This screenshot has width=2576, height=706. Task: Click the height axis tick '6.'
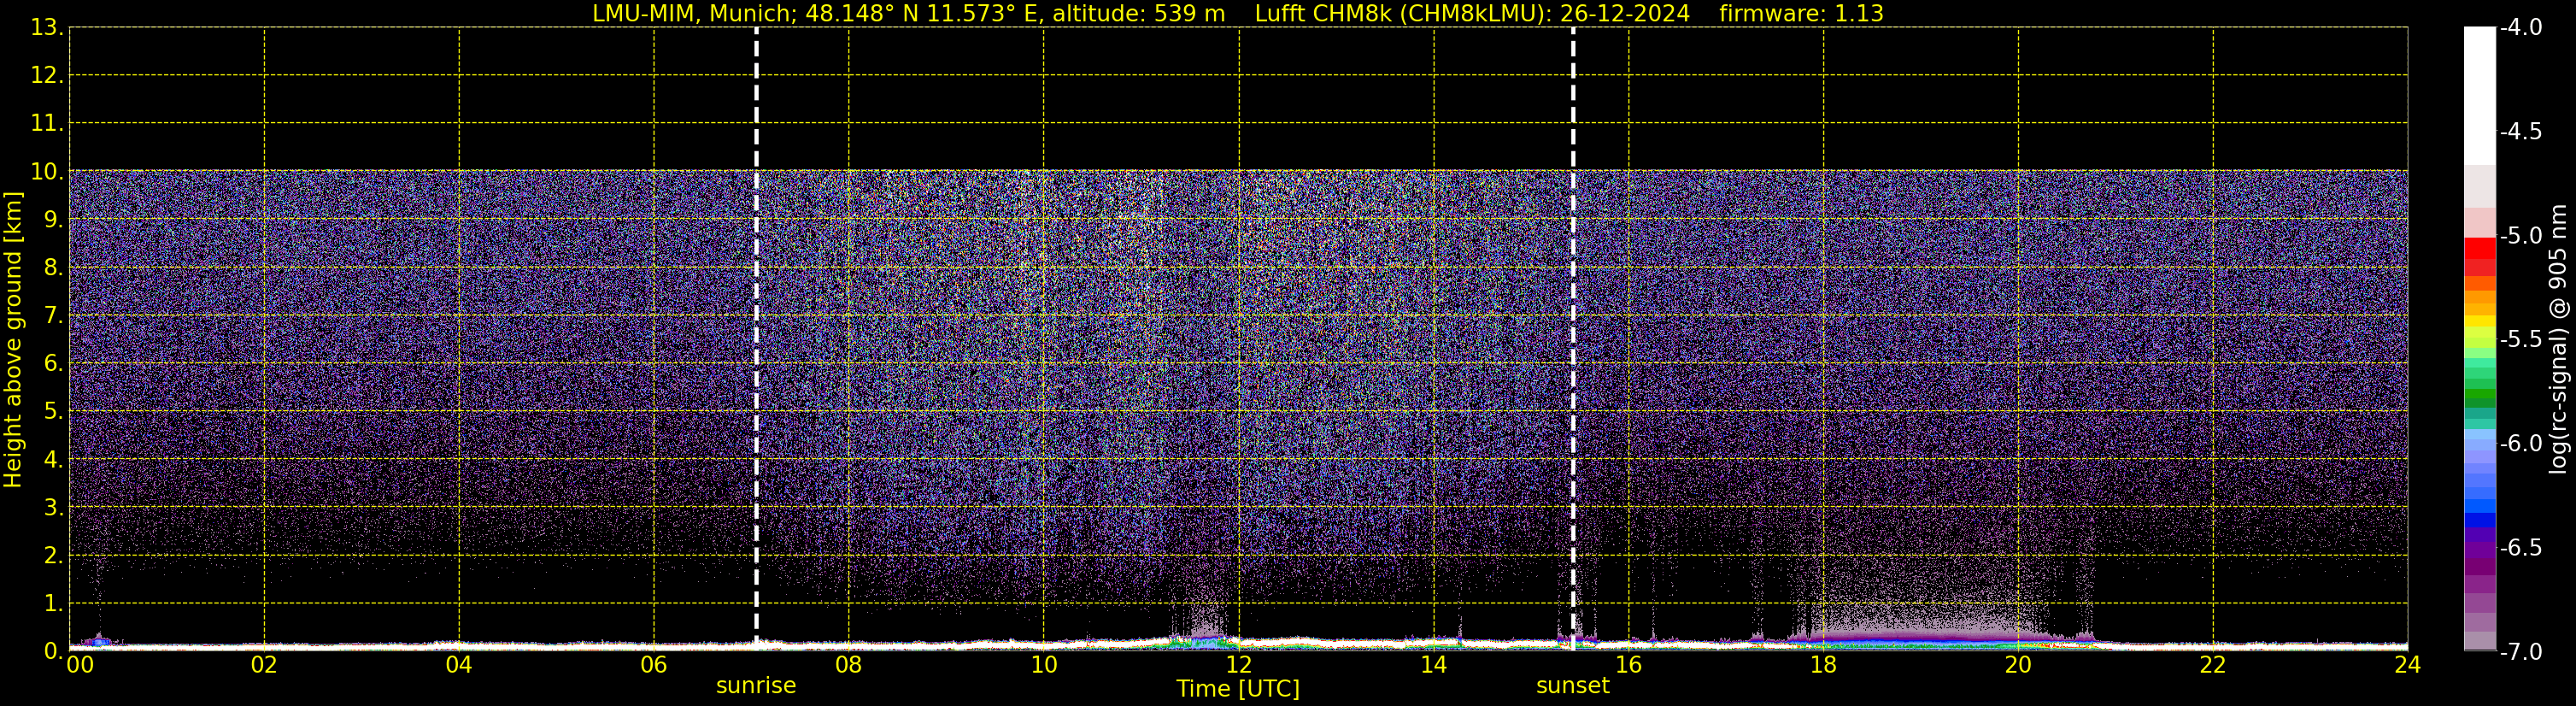(x=53, y=363)
